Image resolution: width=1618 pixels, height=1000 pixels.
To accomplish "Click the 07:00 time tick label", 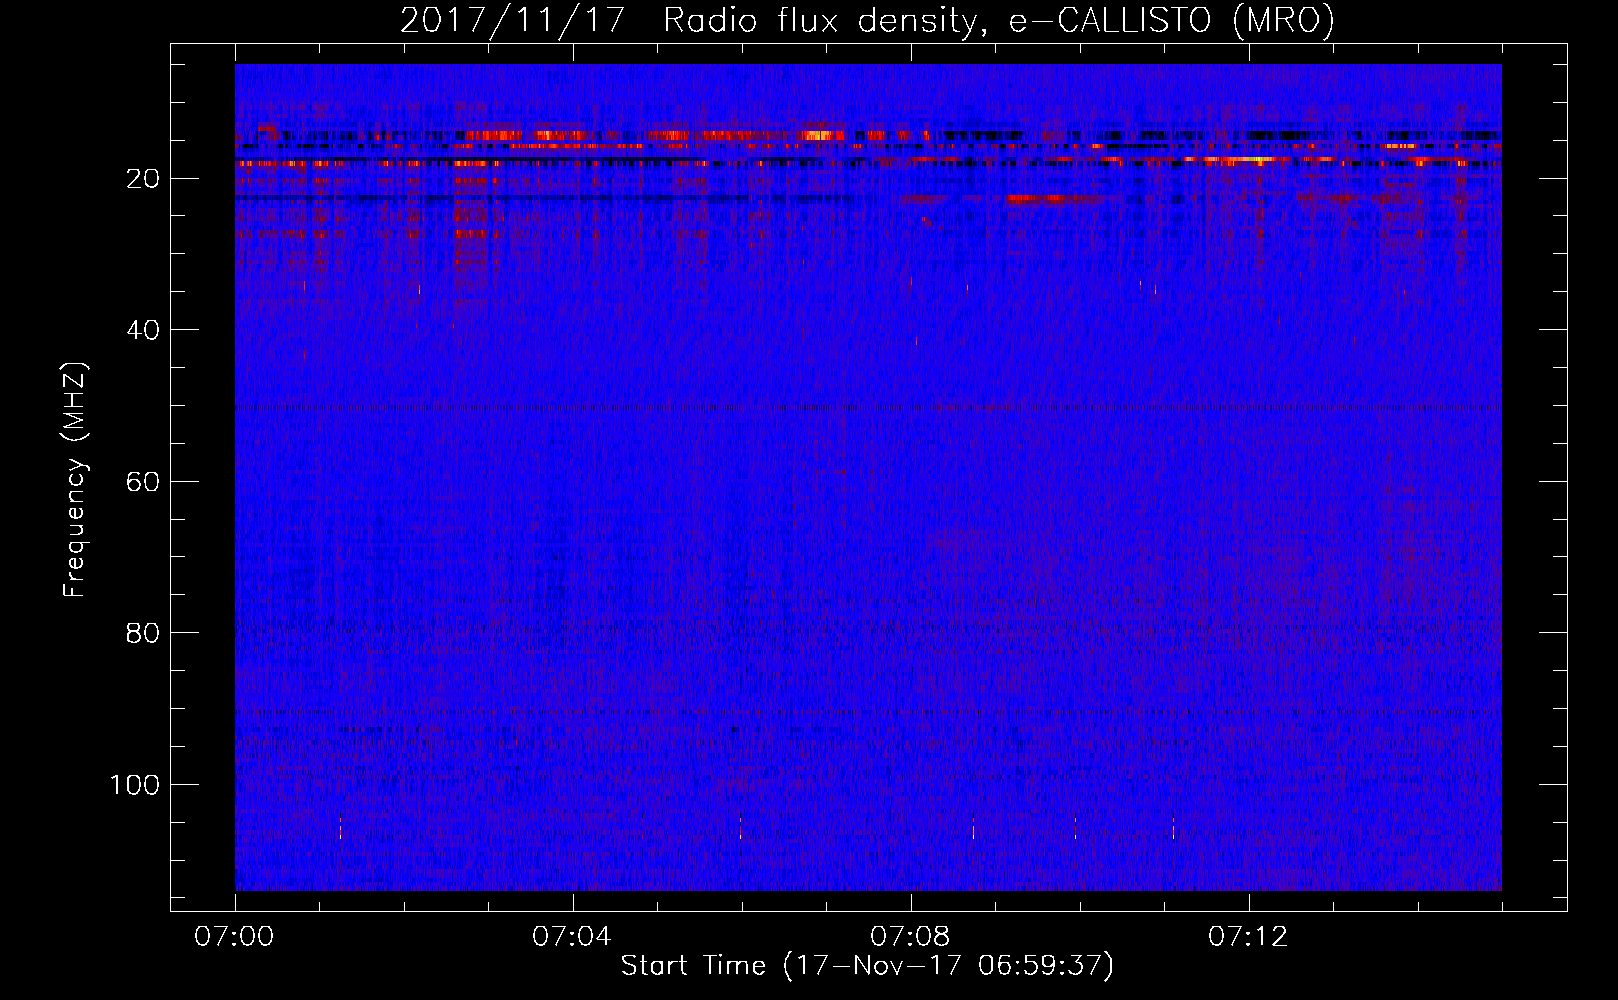I will [x=234, y=937].
